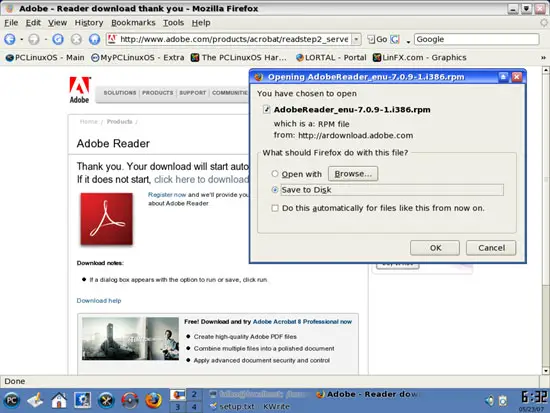Open the Forward button history dropdown
This screenshot has height=413, width=550.
click(x=46, y=39)
